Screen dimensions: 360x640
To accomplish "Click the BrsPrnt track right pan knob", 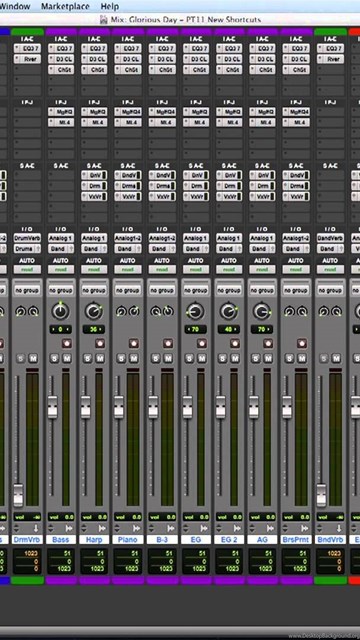I will (x=302, y=312).
